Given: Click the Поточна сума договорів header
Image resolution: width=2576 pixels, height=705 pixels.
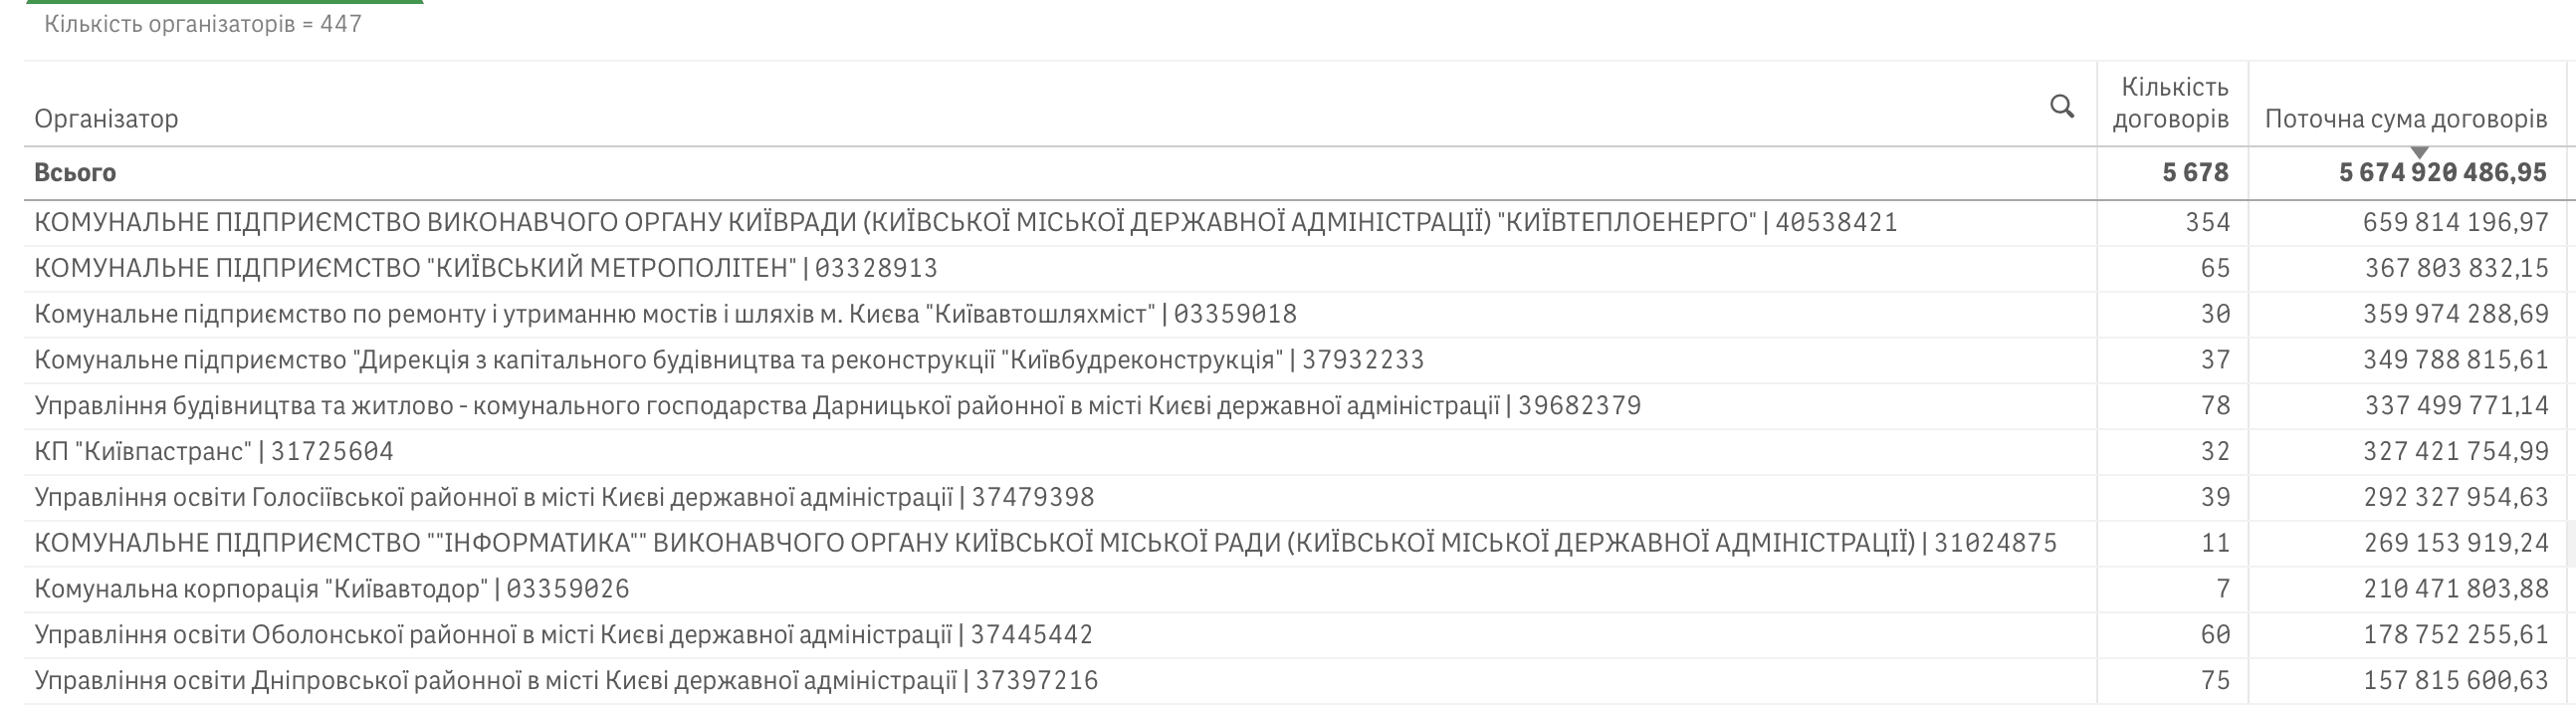Looking at the screenshot, I should (x=2405, y=119).
